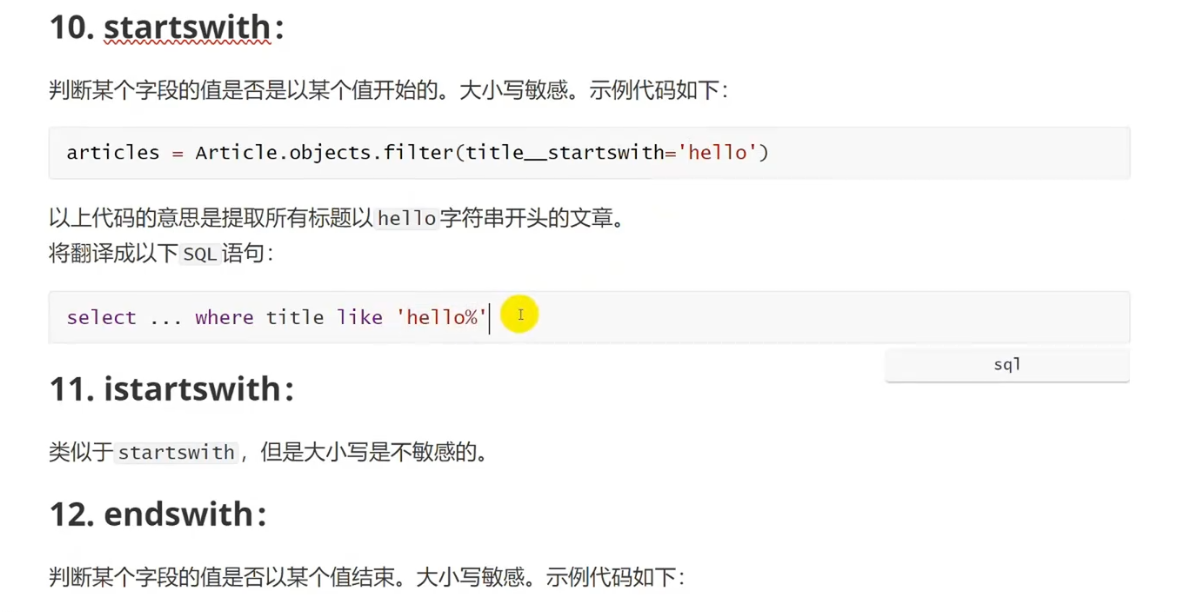Viewport: 1195px width, 612px height.
Task: Click the "select" keyword in SQL block
Action: click(101, 317)
